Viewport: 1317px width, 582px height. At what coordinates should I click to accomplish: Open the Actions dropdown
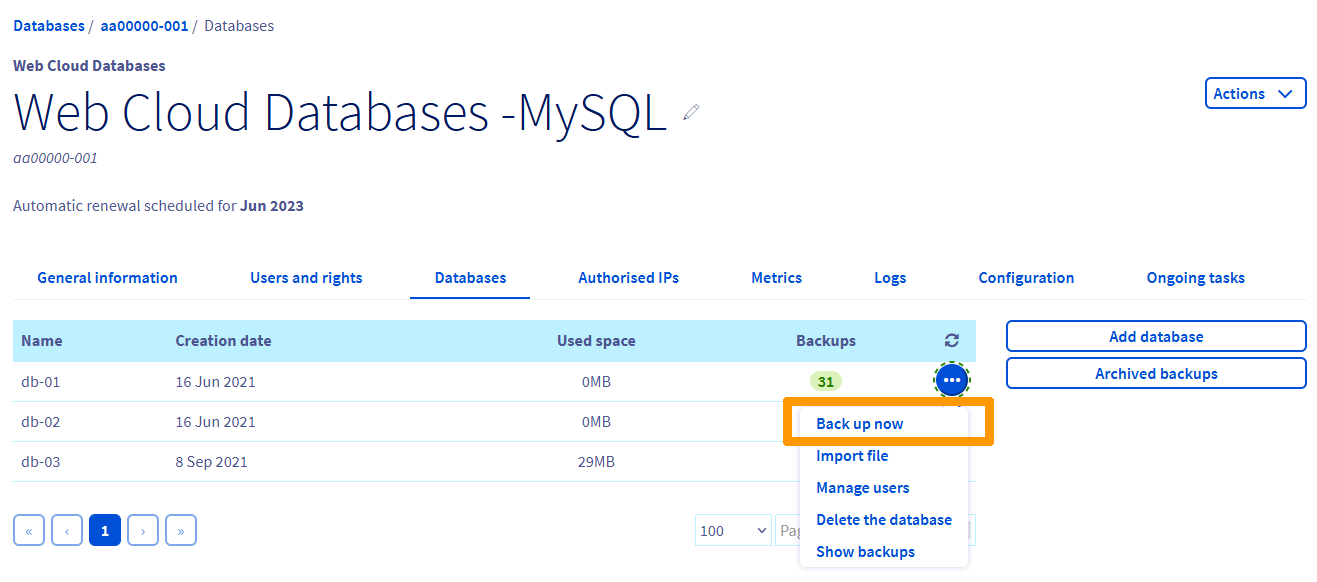pos(1255,93)
